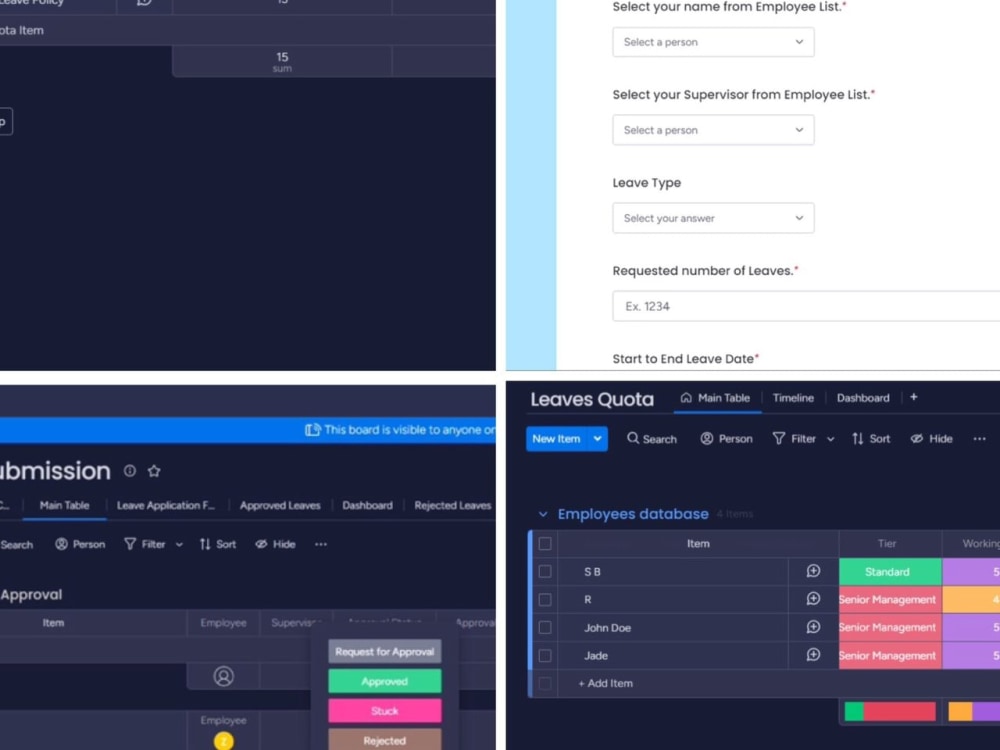Open more options ellipsis in Leaves Quota toolbar
Image resolution: width=1000 pixels, height=750 pixels.
pyautogui.click(x=980, y=439)
